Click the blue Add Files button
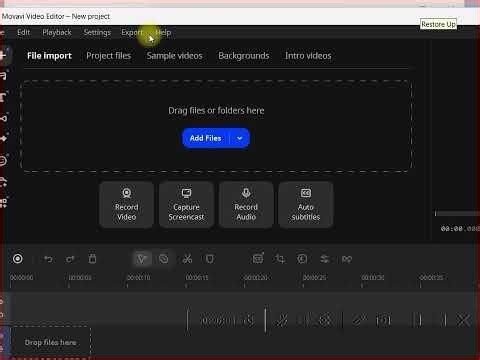Viewport: 480px width, 360px height. (x=206, y=138)
